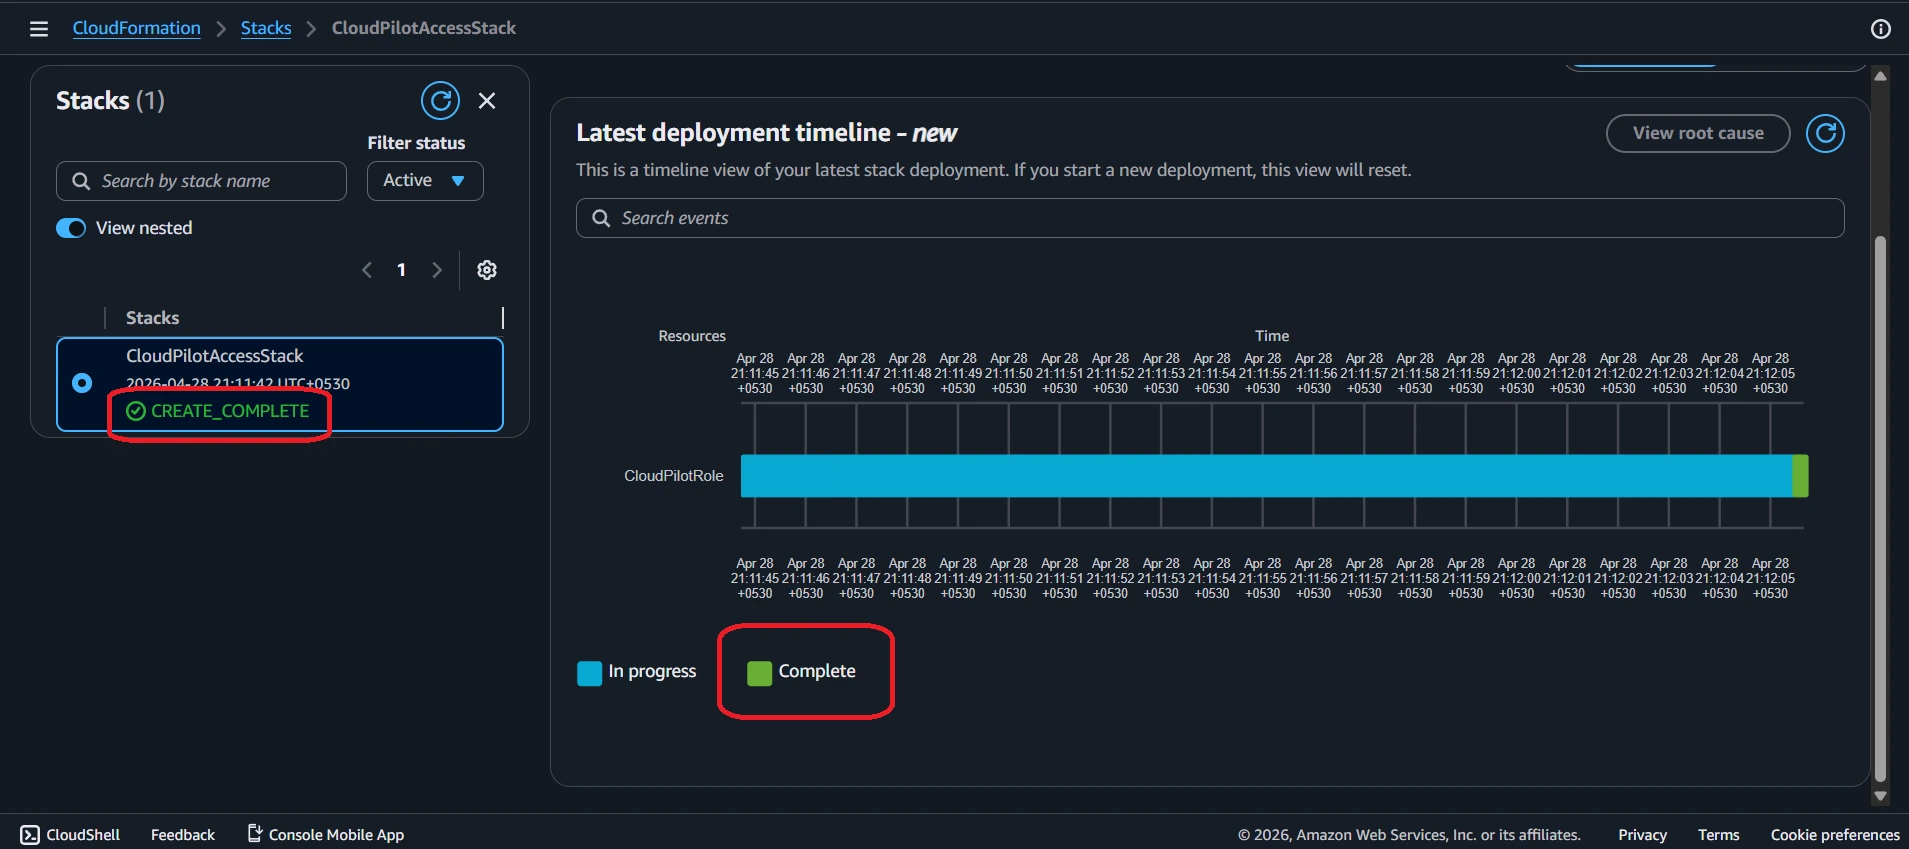The height and width of the screenshot is (849, 1909).
Task: Click the Stacks breadcrumb link
Action: tap(266, 28)
